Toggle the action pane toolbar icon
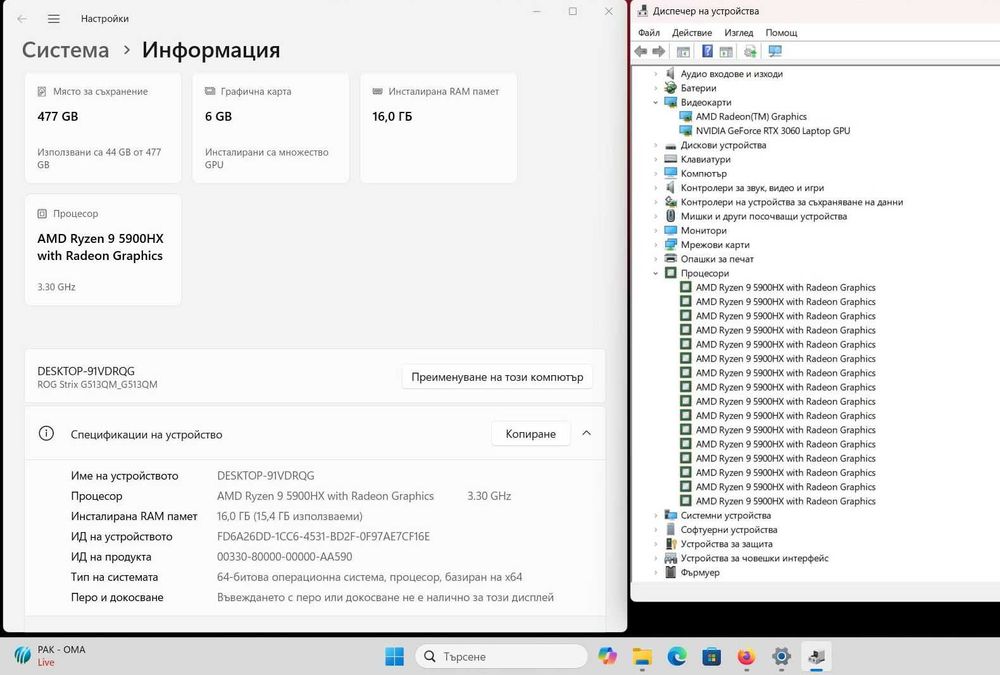Screen dimensions: 1000x675 pos(726,51)
